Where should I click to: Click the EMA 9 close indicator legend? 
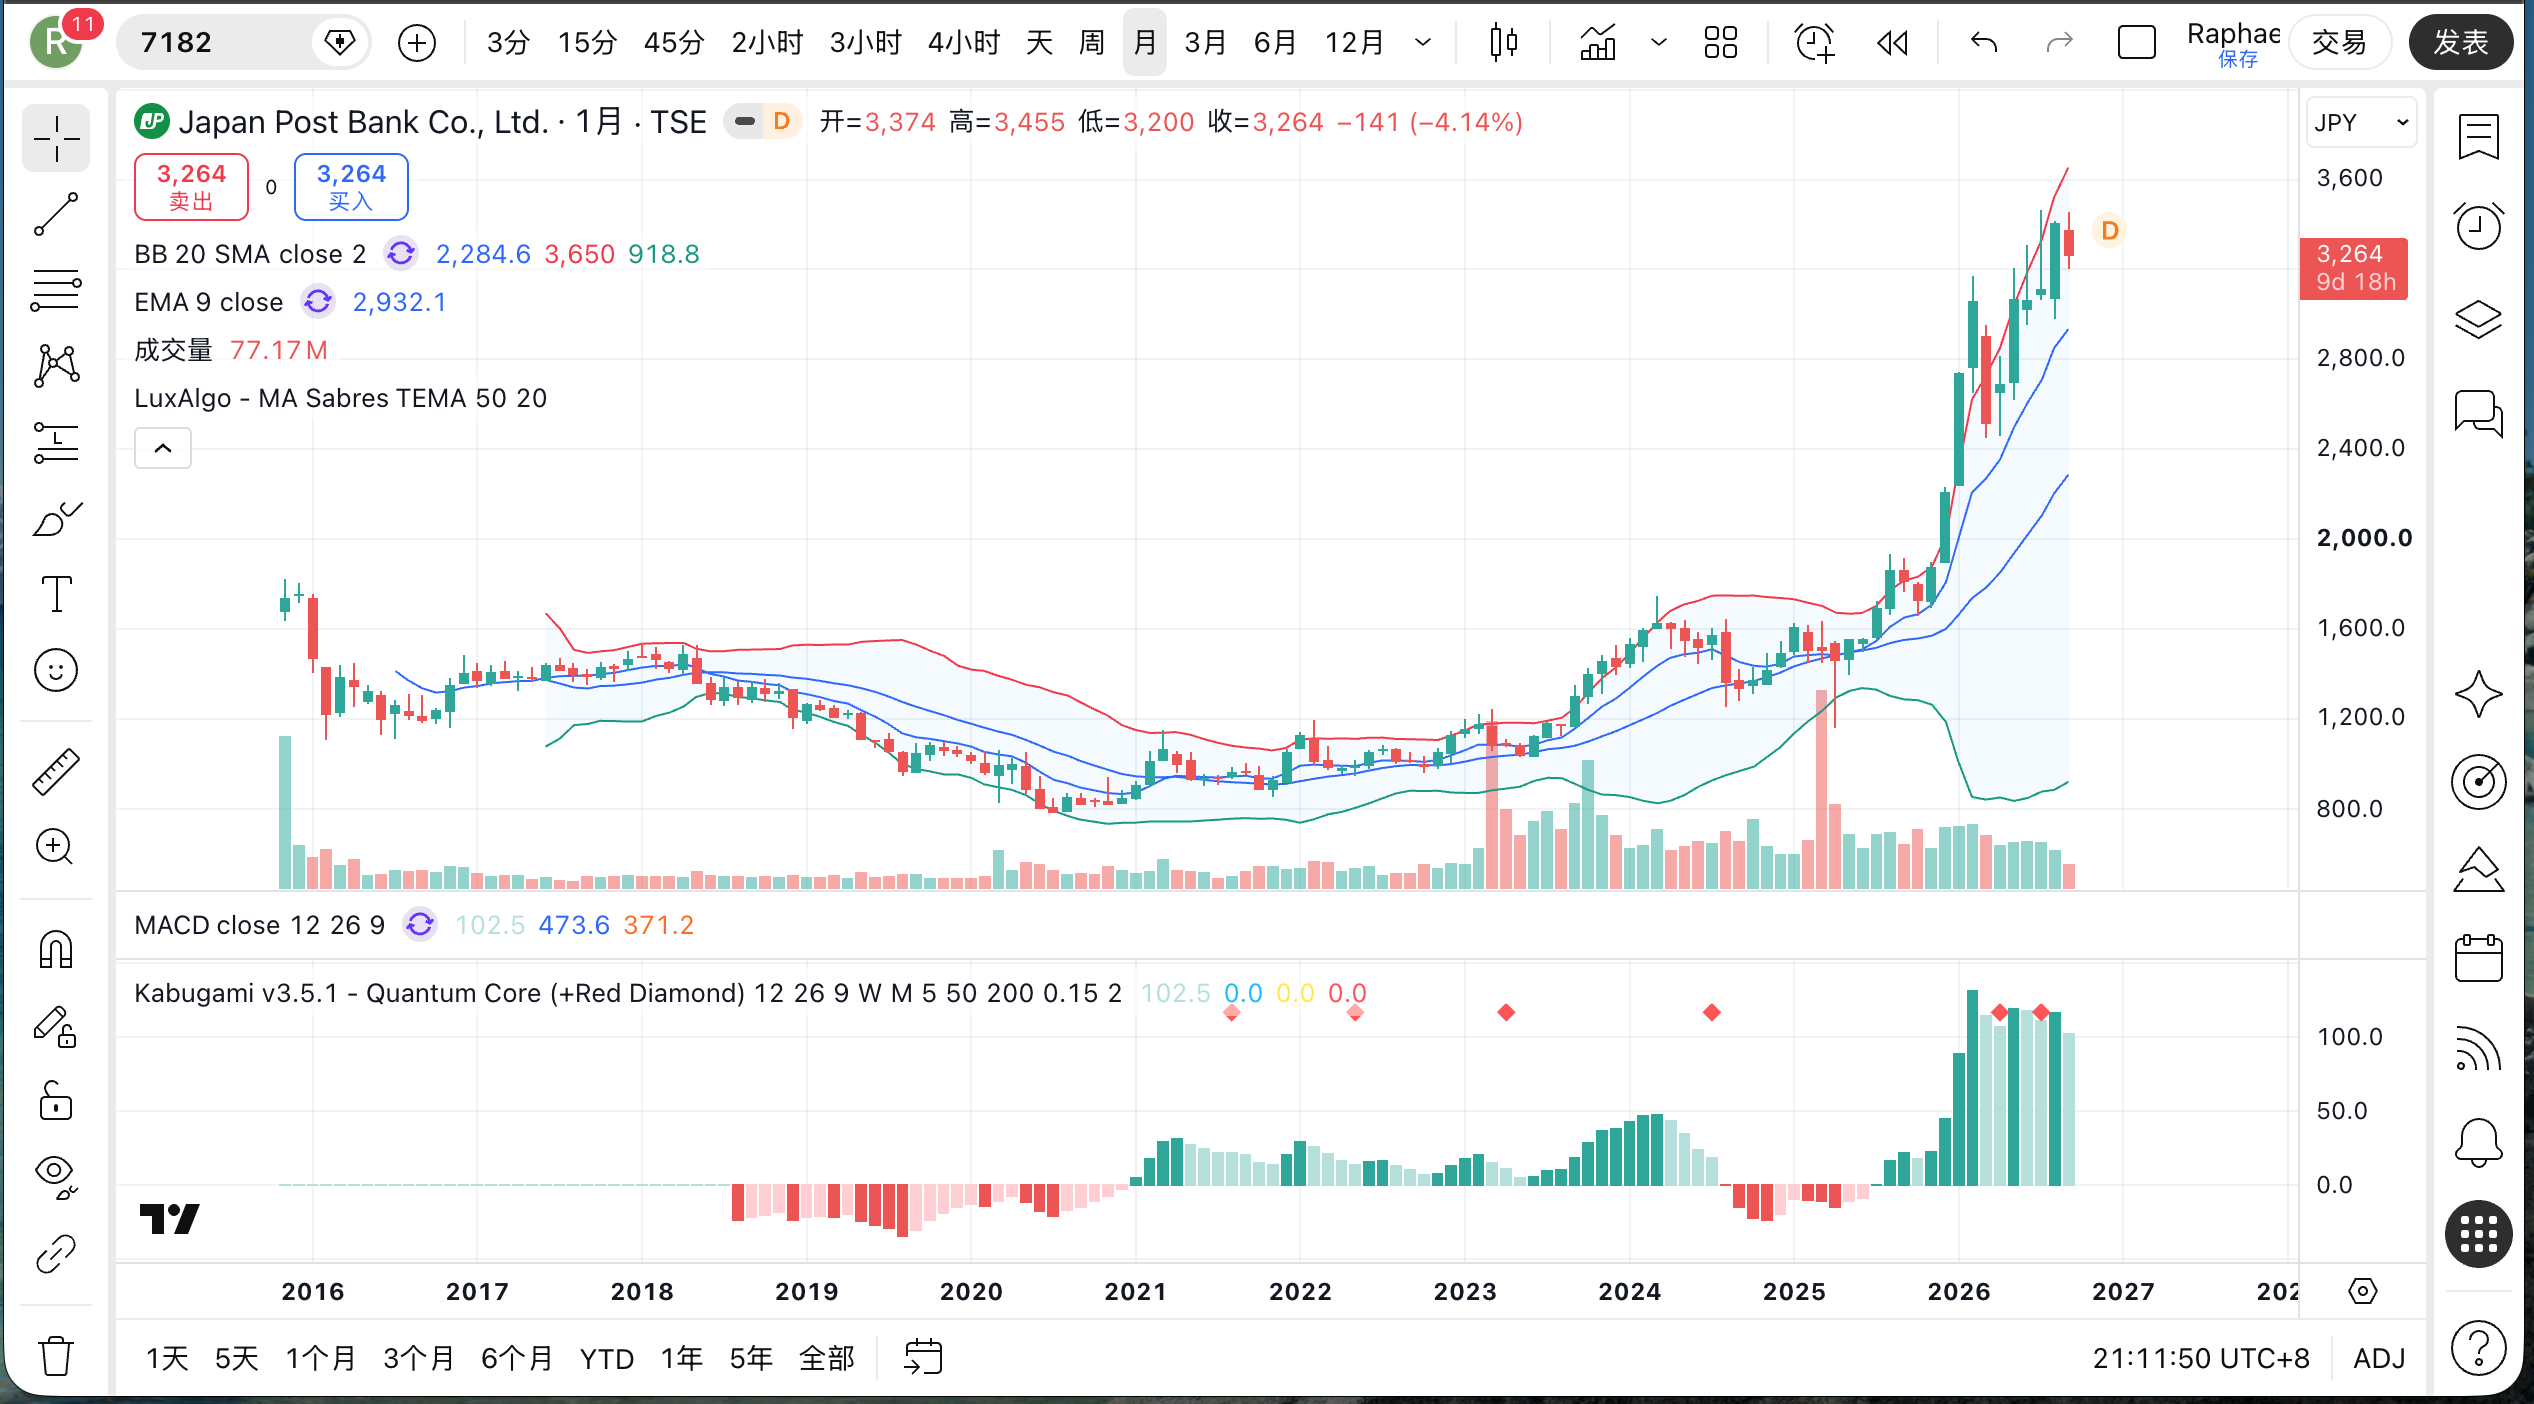click(209, 302)
